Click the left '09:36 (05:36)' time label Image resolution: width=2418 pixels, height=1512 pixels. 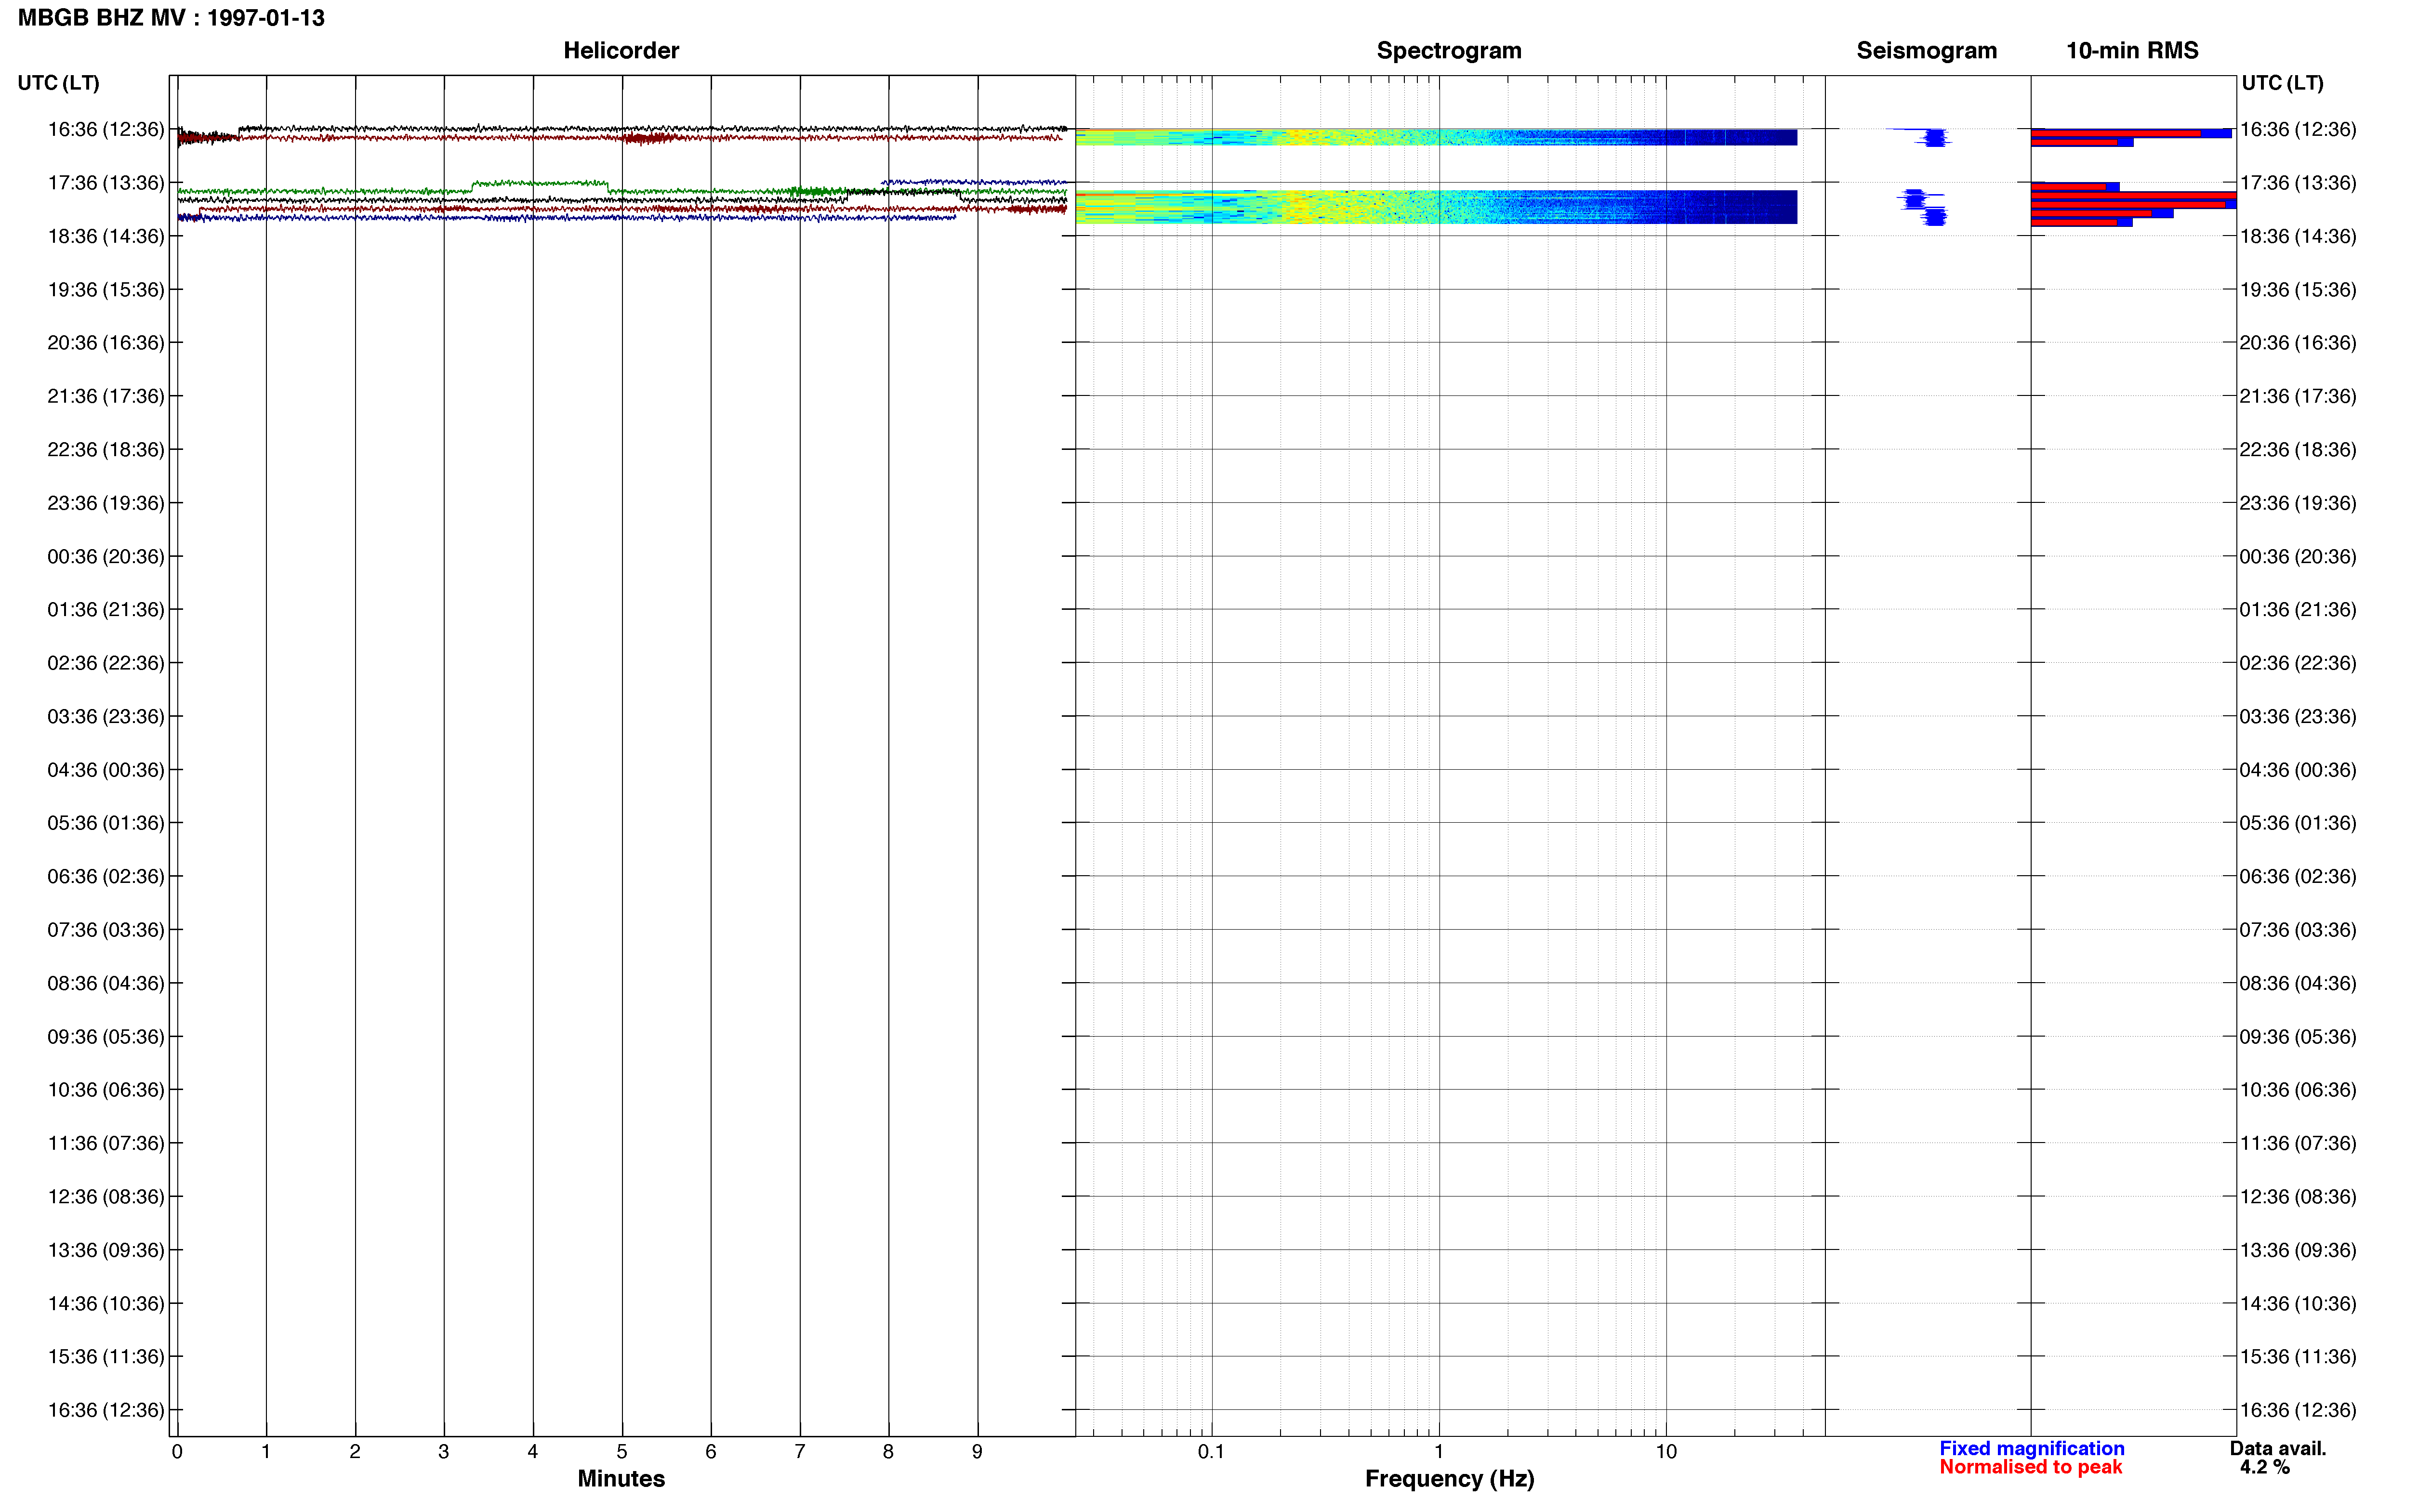[106, 1036]
